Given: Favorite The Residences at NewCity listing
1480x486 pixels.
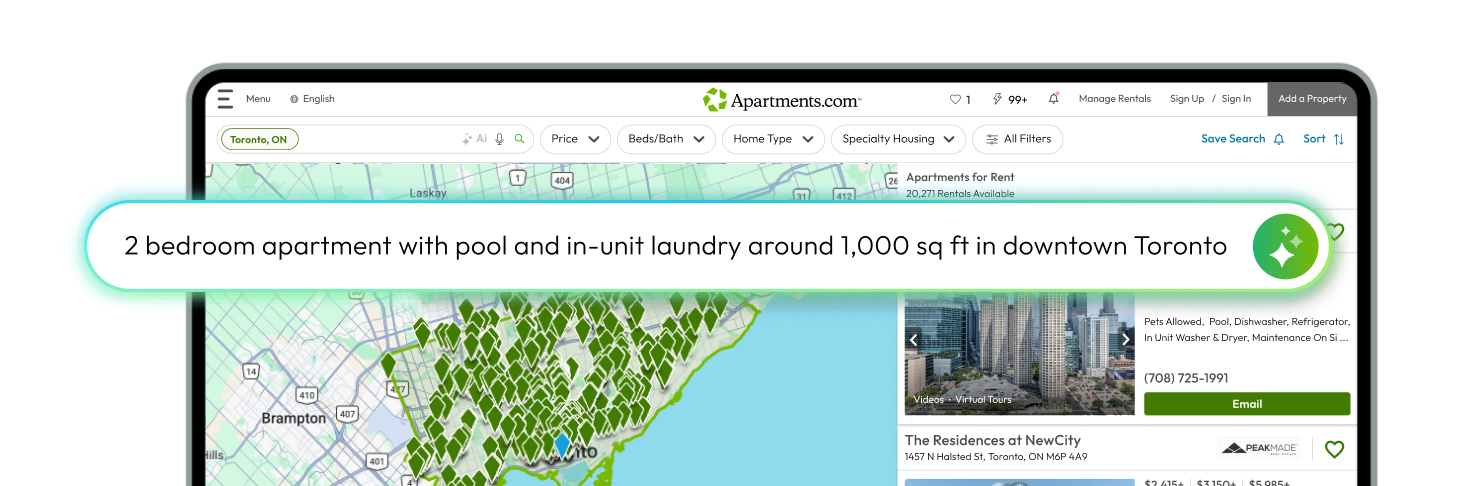Looking at the screenshot, I should pyautogui.click(x=1334, y=449).
